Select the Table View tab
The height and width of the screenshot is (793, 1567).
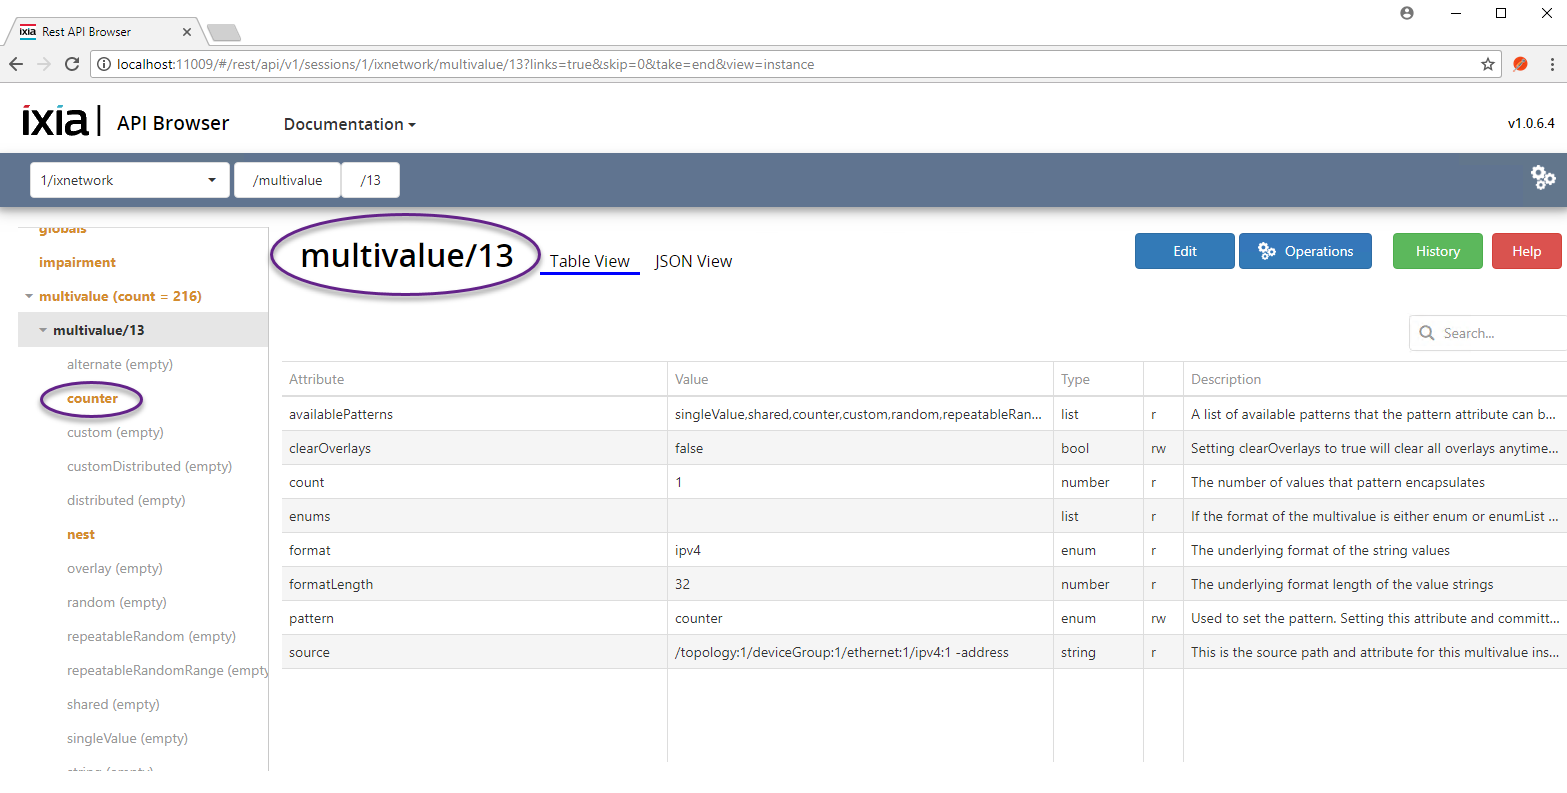coord(589,261)
